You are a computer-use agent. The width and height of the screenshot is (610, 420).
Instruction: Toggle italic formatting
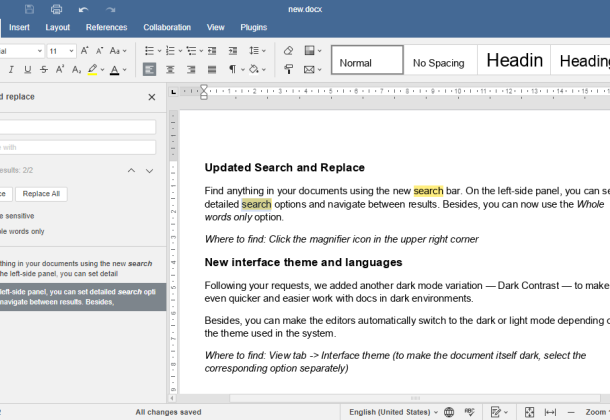tap(11, 70)
